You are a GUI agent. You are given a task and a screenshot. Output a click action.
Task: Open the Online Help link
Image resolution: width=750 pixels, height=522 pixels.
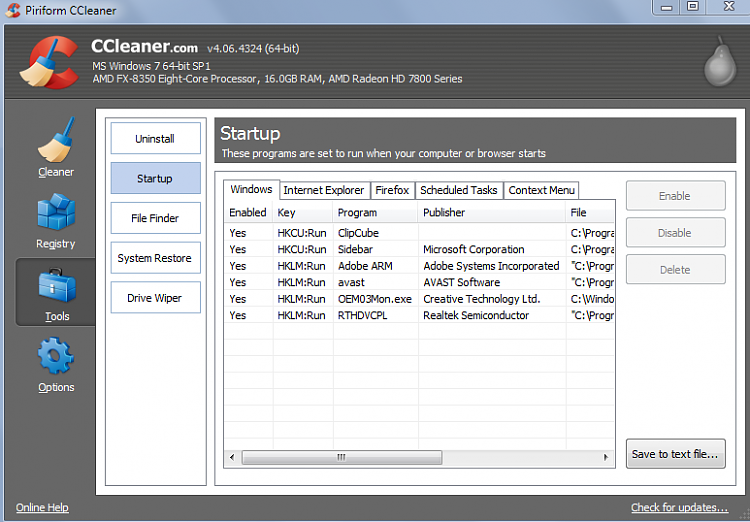(x=42, y=507)
